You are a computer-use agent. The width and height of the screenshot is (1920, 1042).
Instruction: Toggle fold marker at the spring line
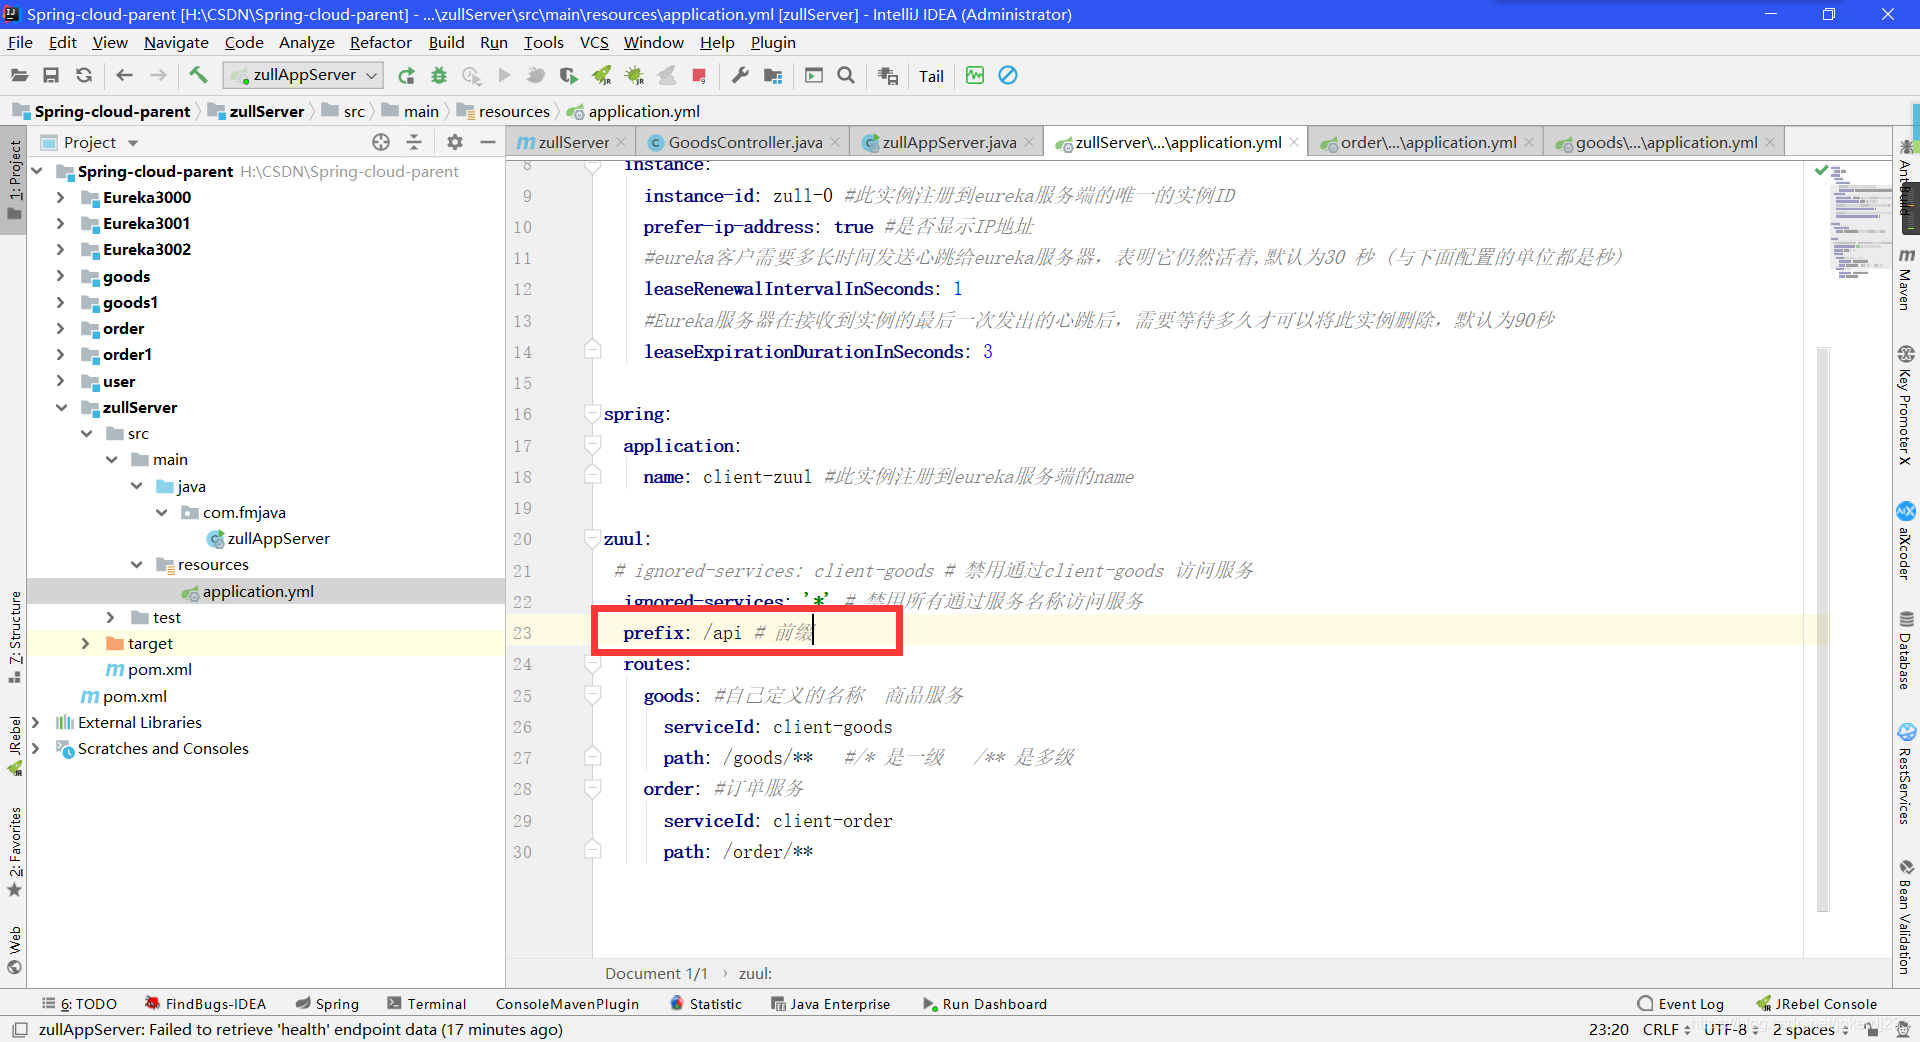click(592, 413)
